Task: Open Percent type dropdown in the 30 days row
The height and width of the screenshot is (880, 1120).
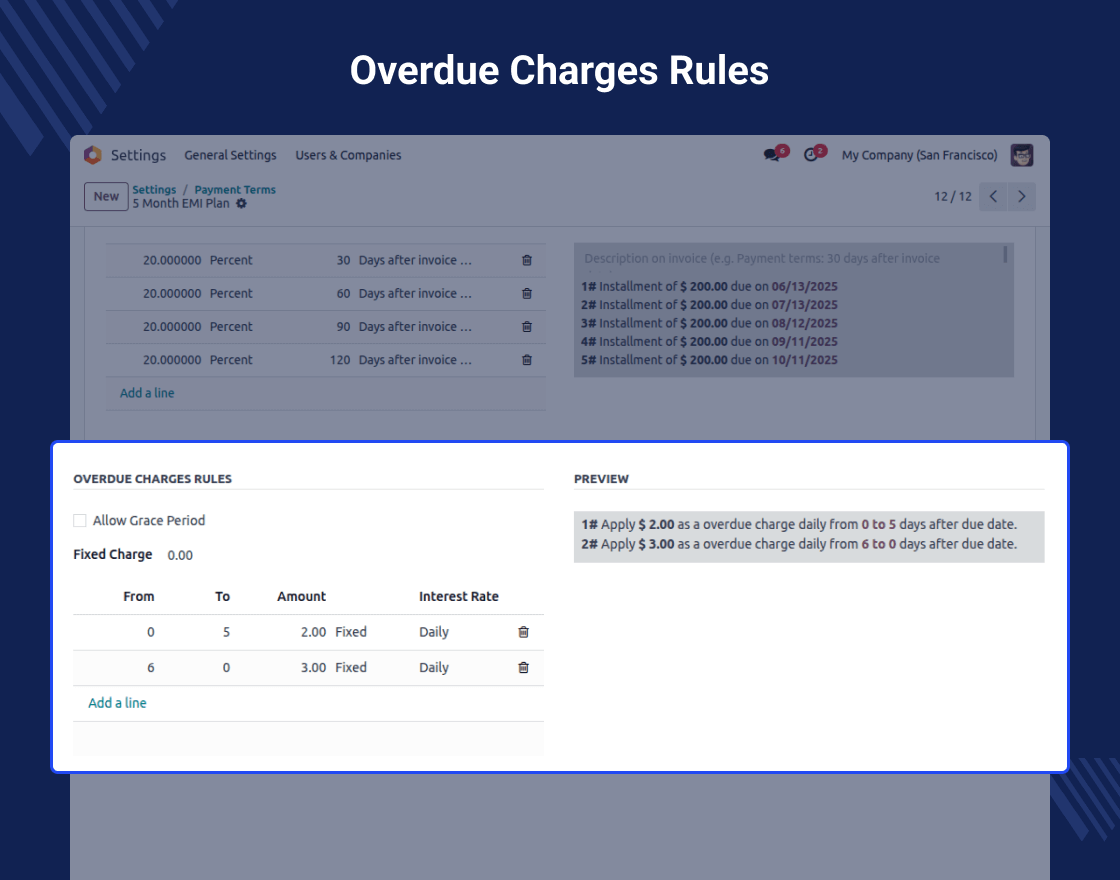Action: (x=231, y=260)
